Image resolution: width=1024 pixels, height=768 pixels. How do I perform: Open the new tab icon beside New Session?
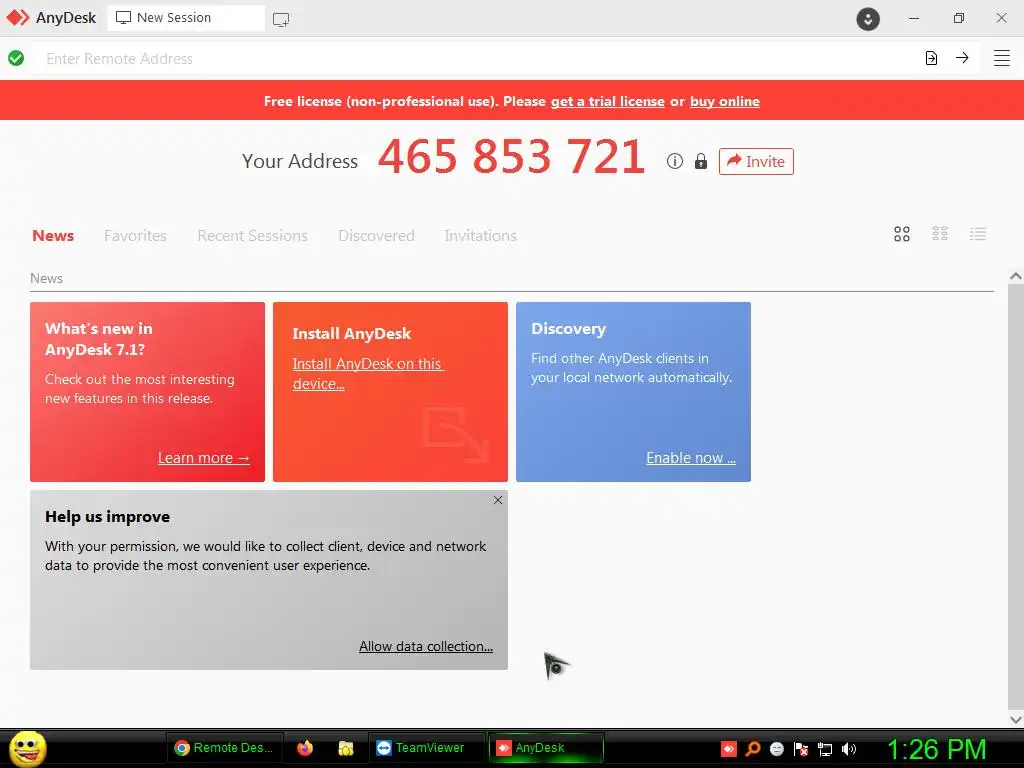[x=281, y=20]
